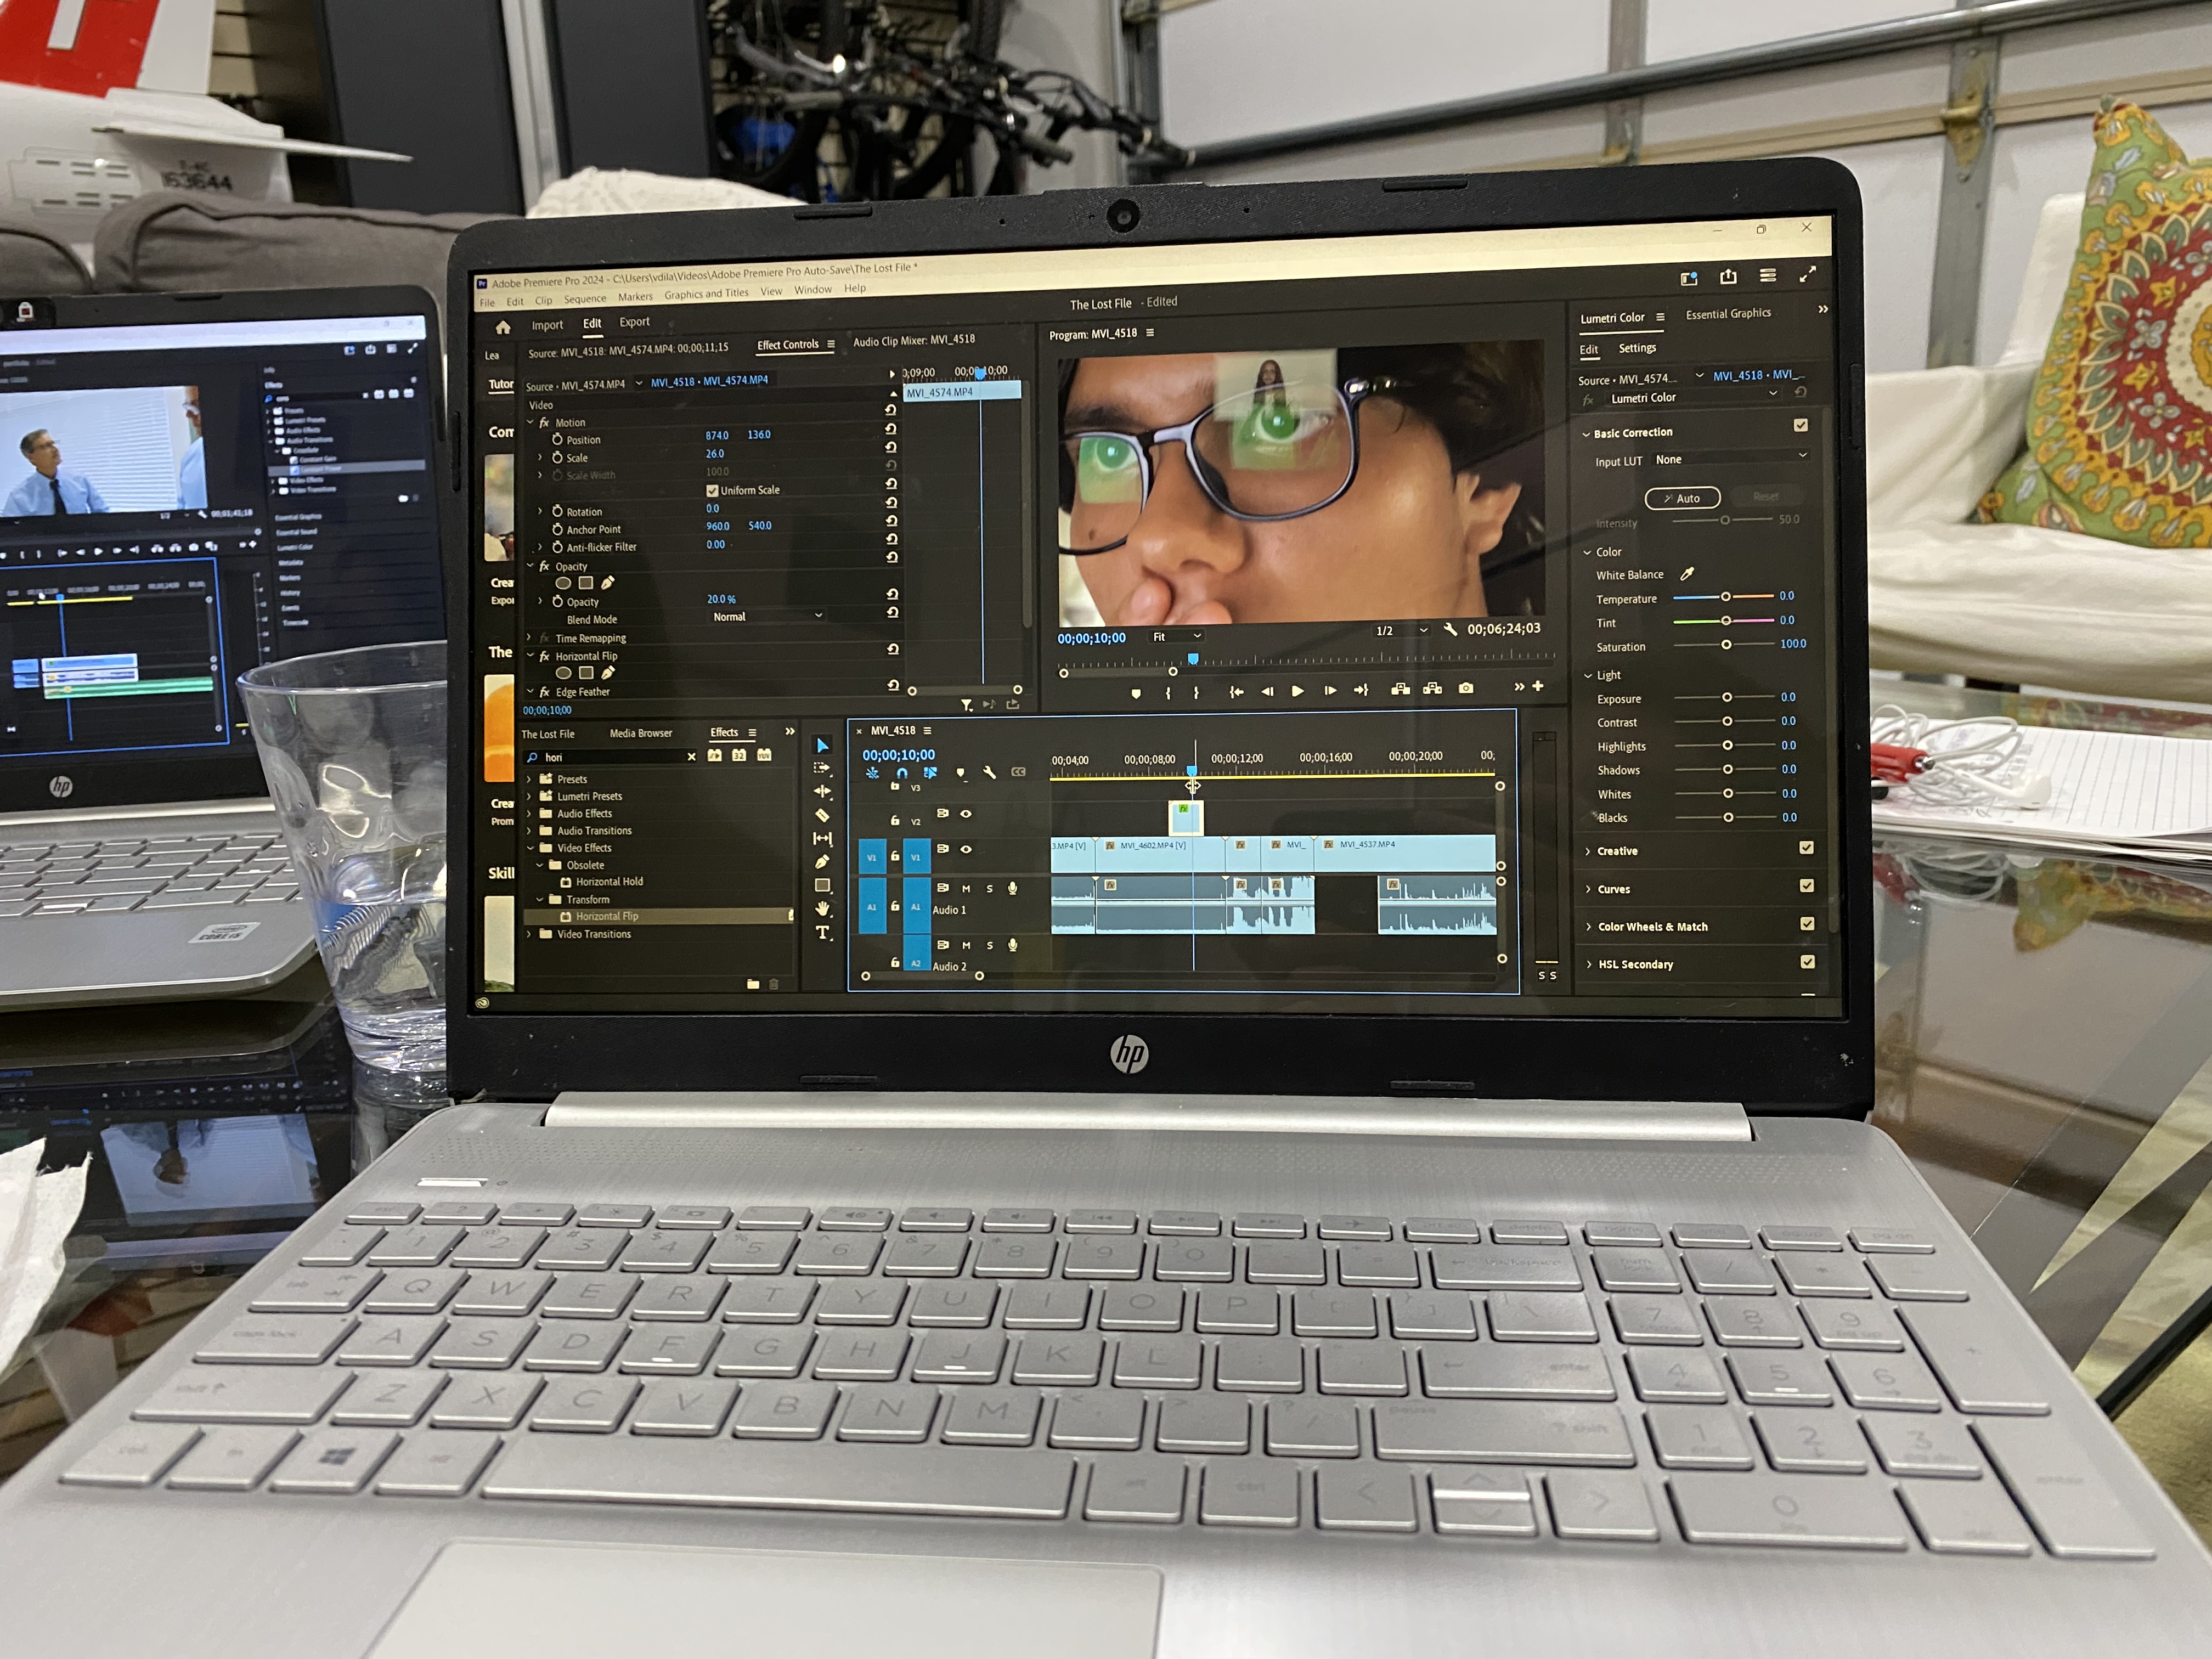Image resolution: width=2212 pixels, height=1659 pixels.
Task: Select the Pen tool in timeline toolbar
Action: pos(822,862)
